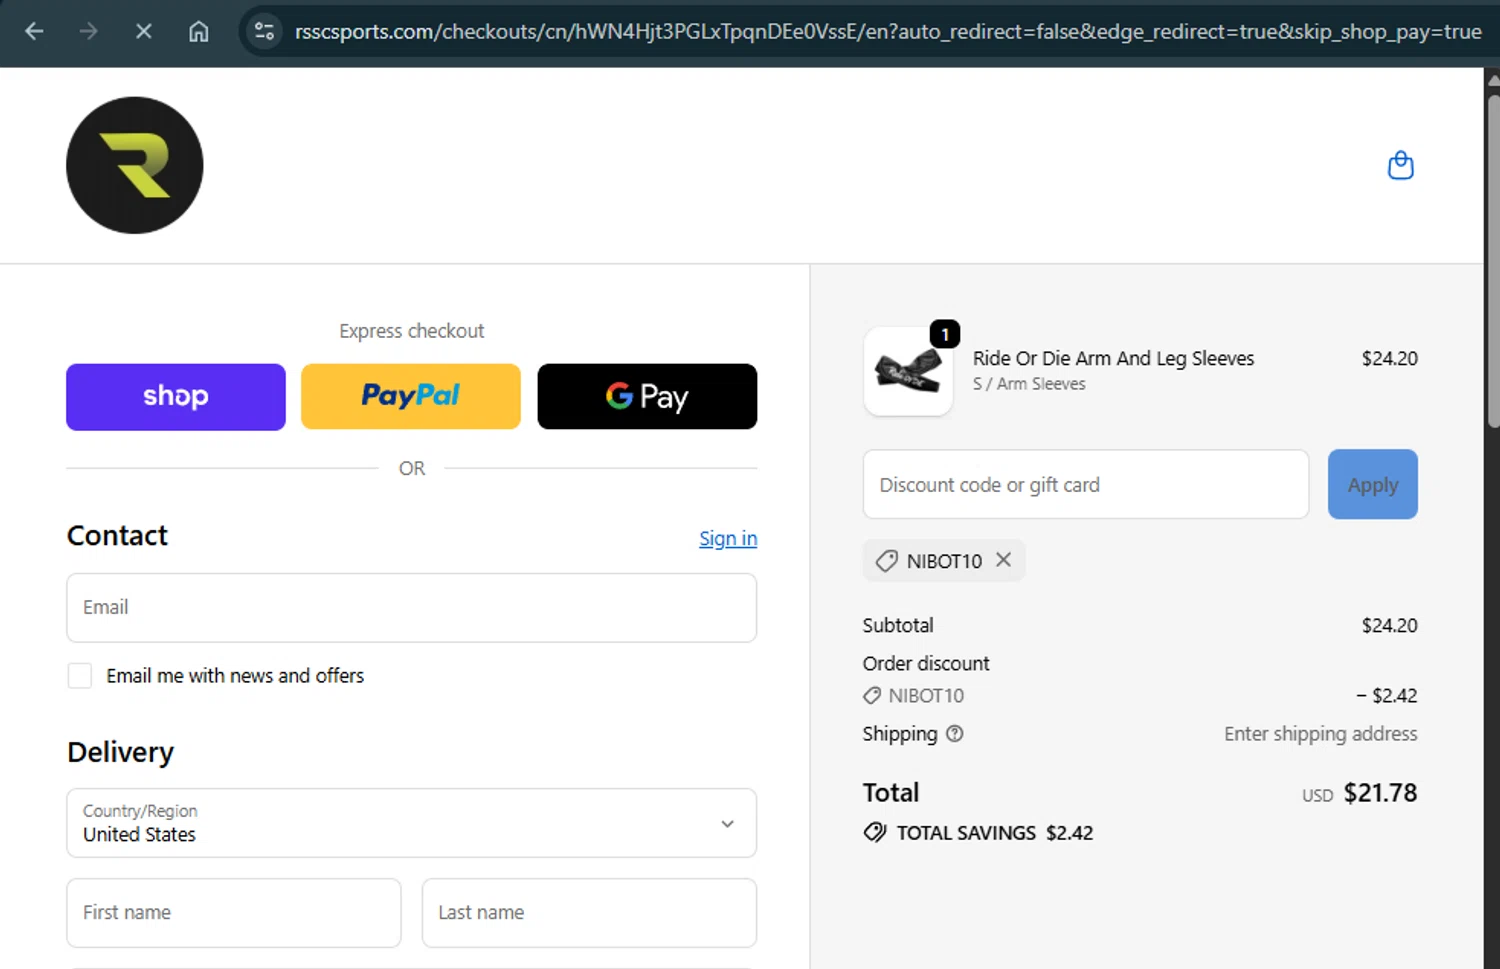Image resolution: width=1500 pixels, height=969 pixels.
Task: Choose PayPal express checkout
Action: (411, 396)
